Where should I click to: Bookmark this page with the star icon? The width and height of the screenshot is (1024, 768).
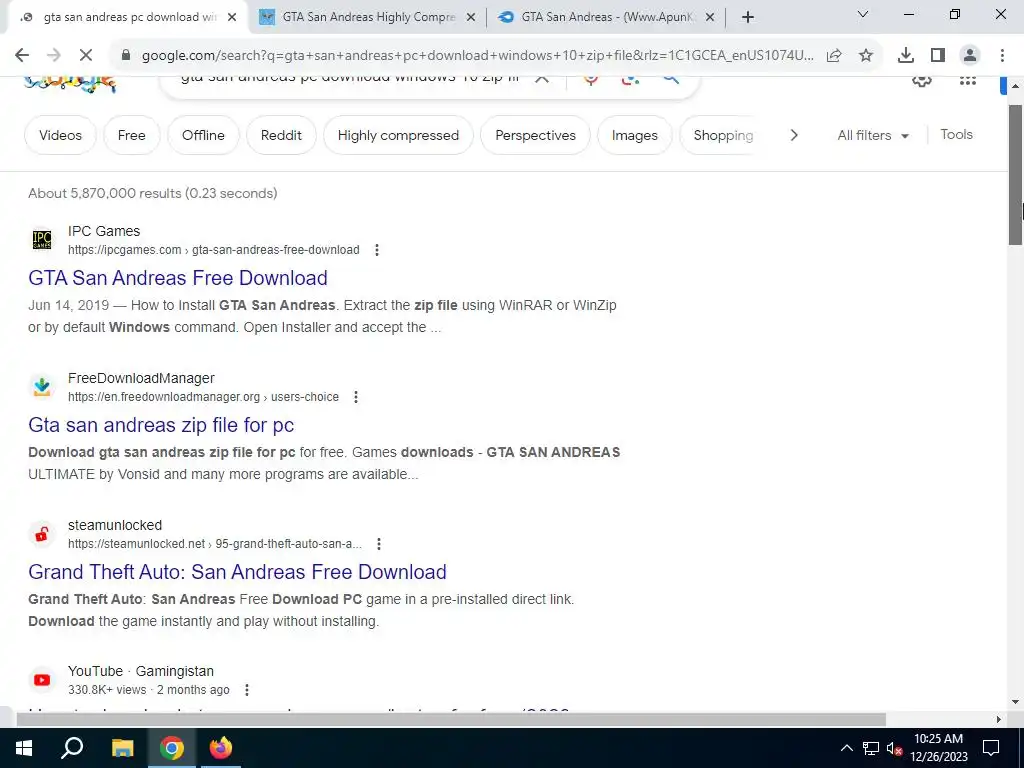(866, 56)
